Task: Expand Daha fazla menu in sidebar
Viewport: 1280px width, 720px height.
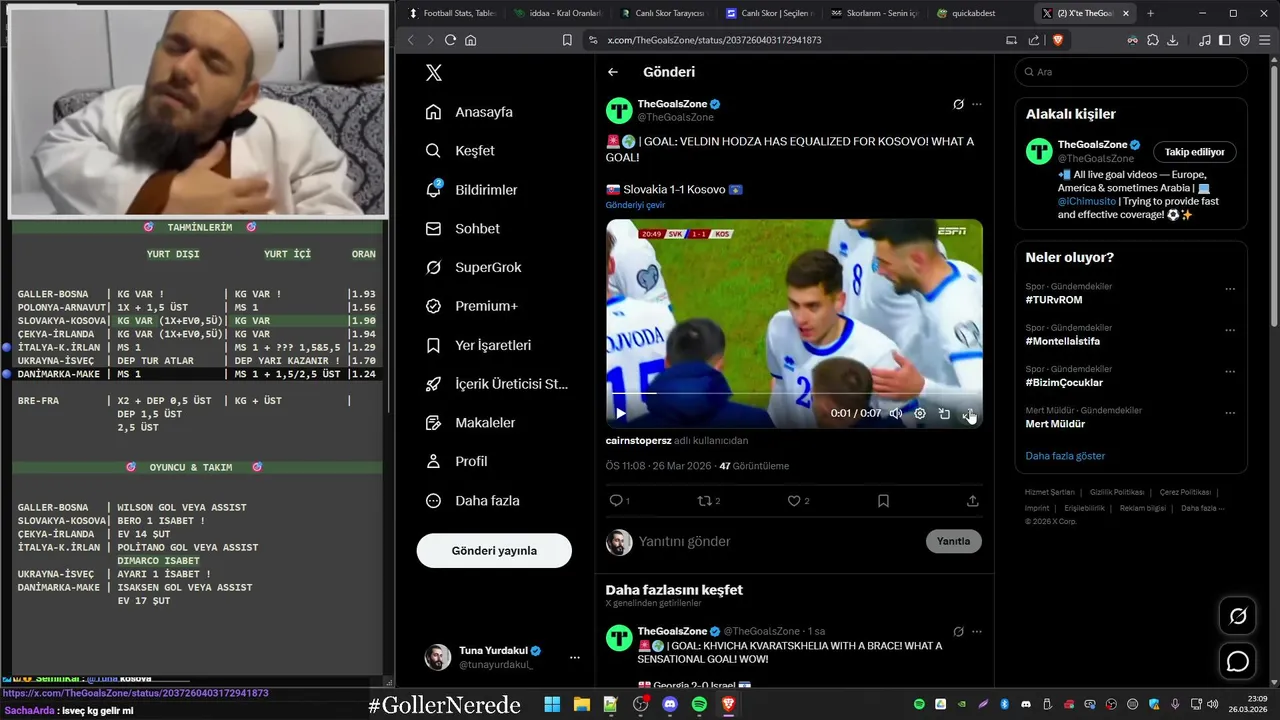Action: coord(472,501)
